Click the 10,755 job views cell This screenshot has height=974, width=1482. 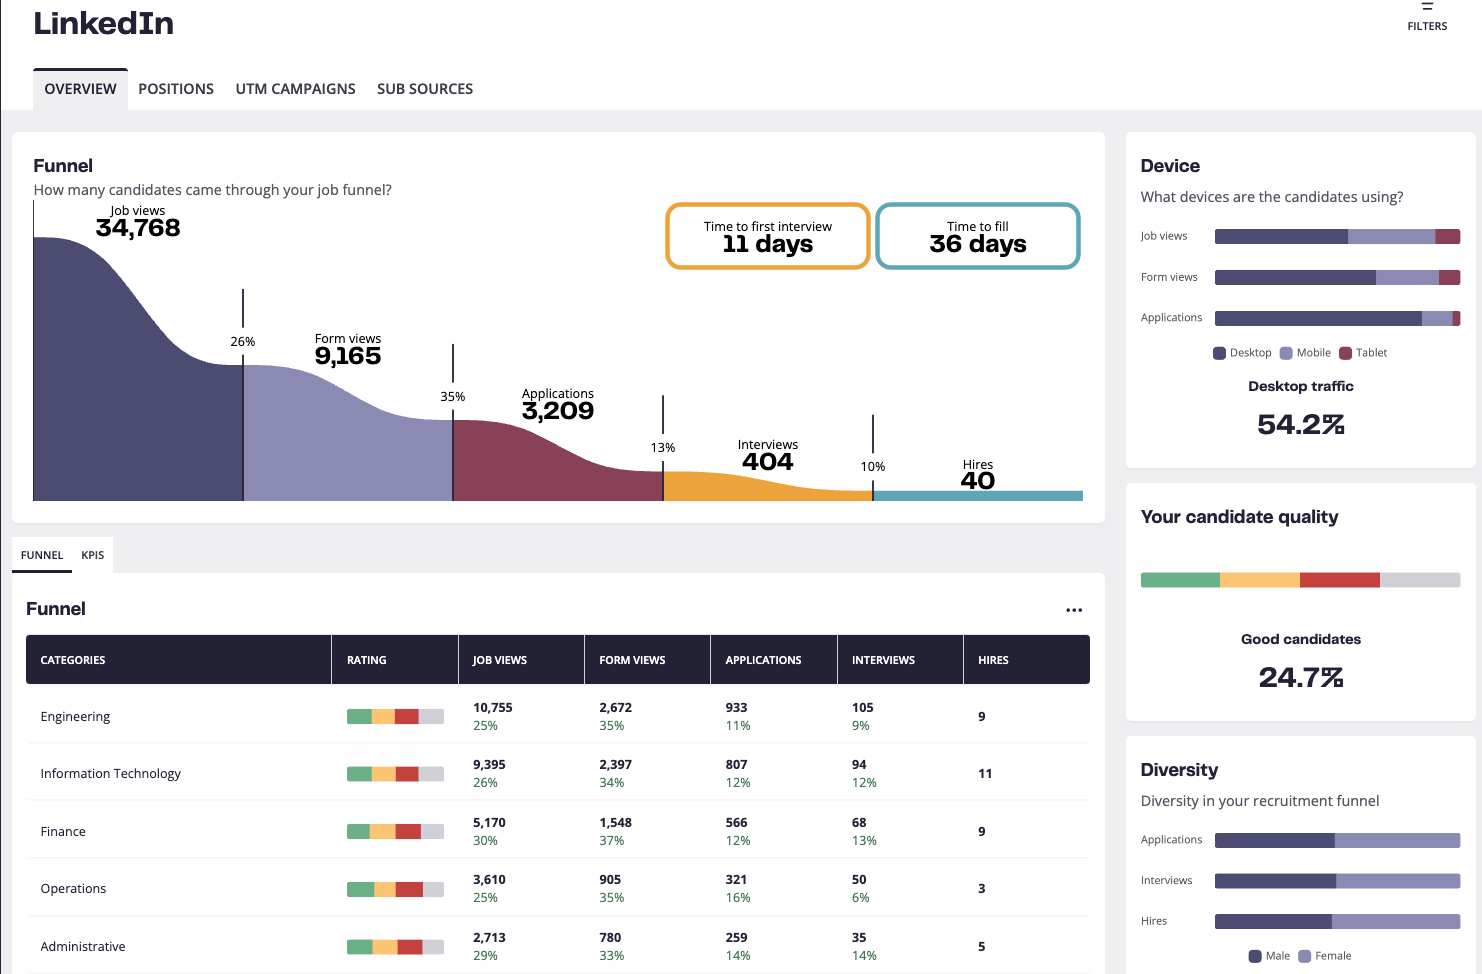[493, 707]
